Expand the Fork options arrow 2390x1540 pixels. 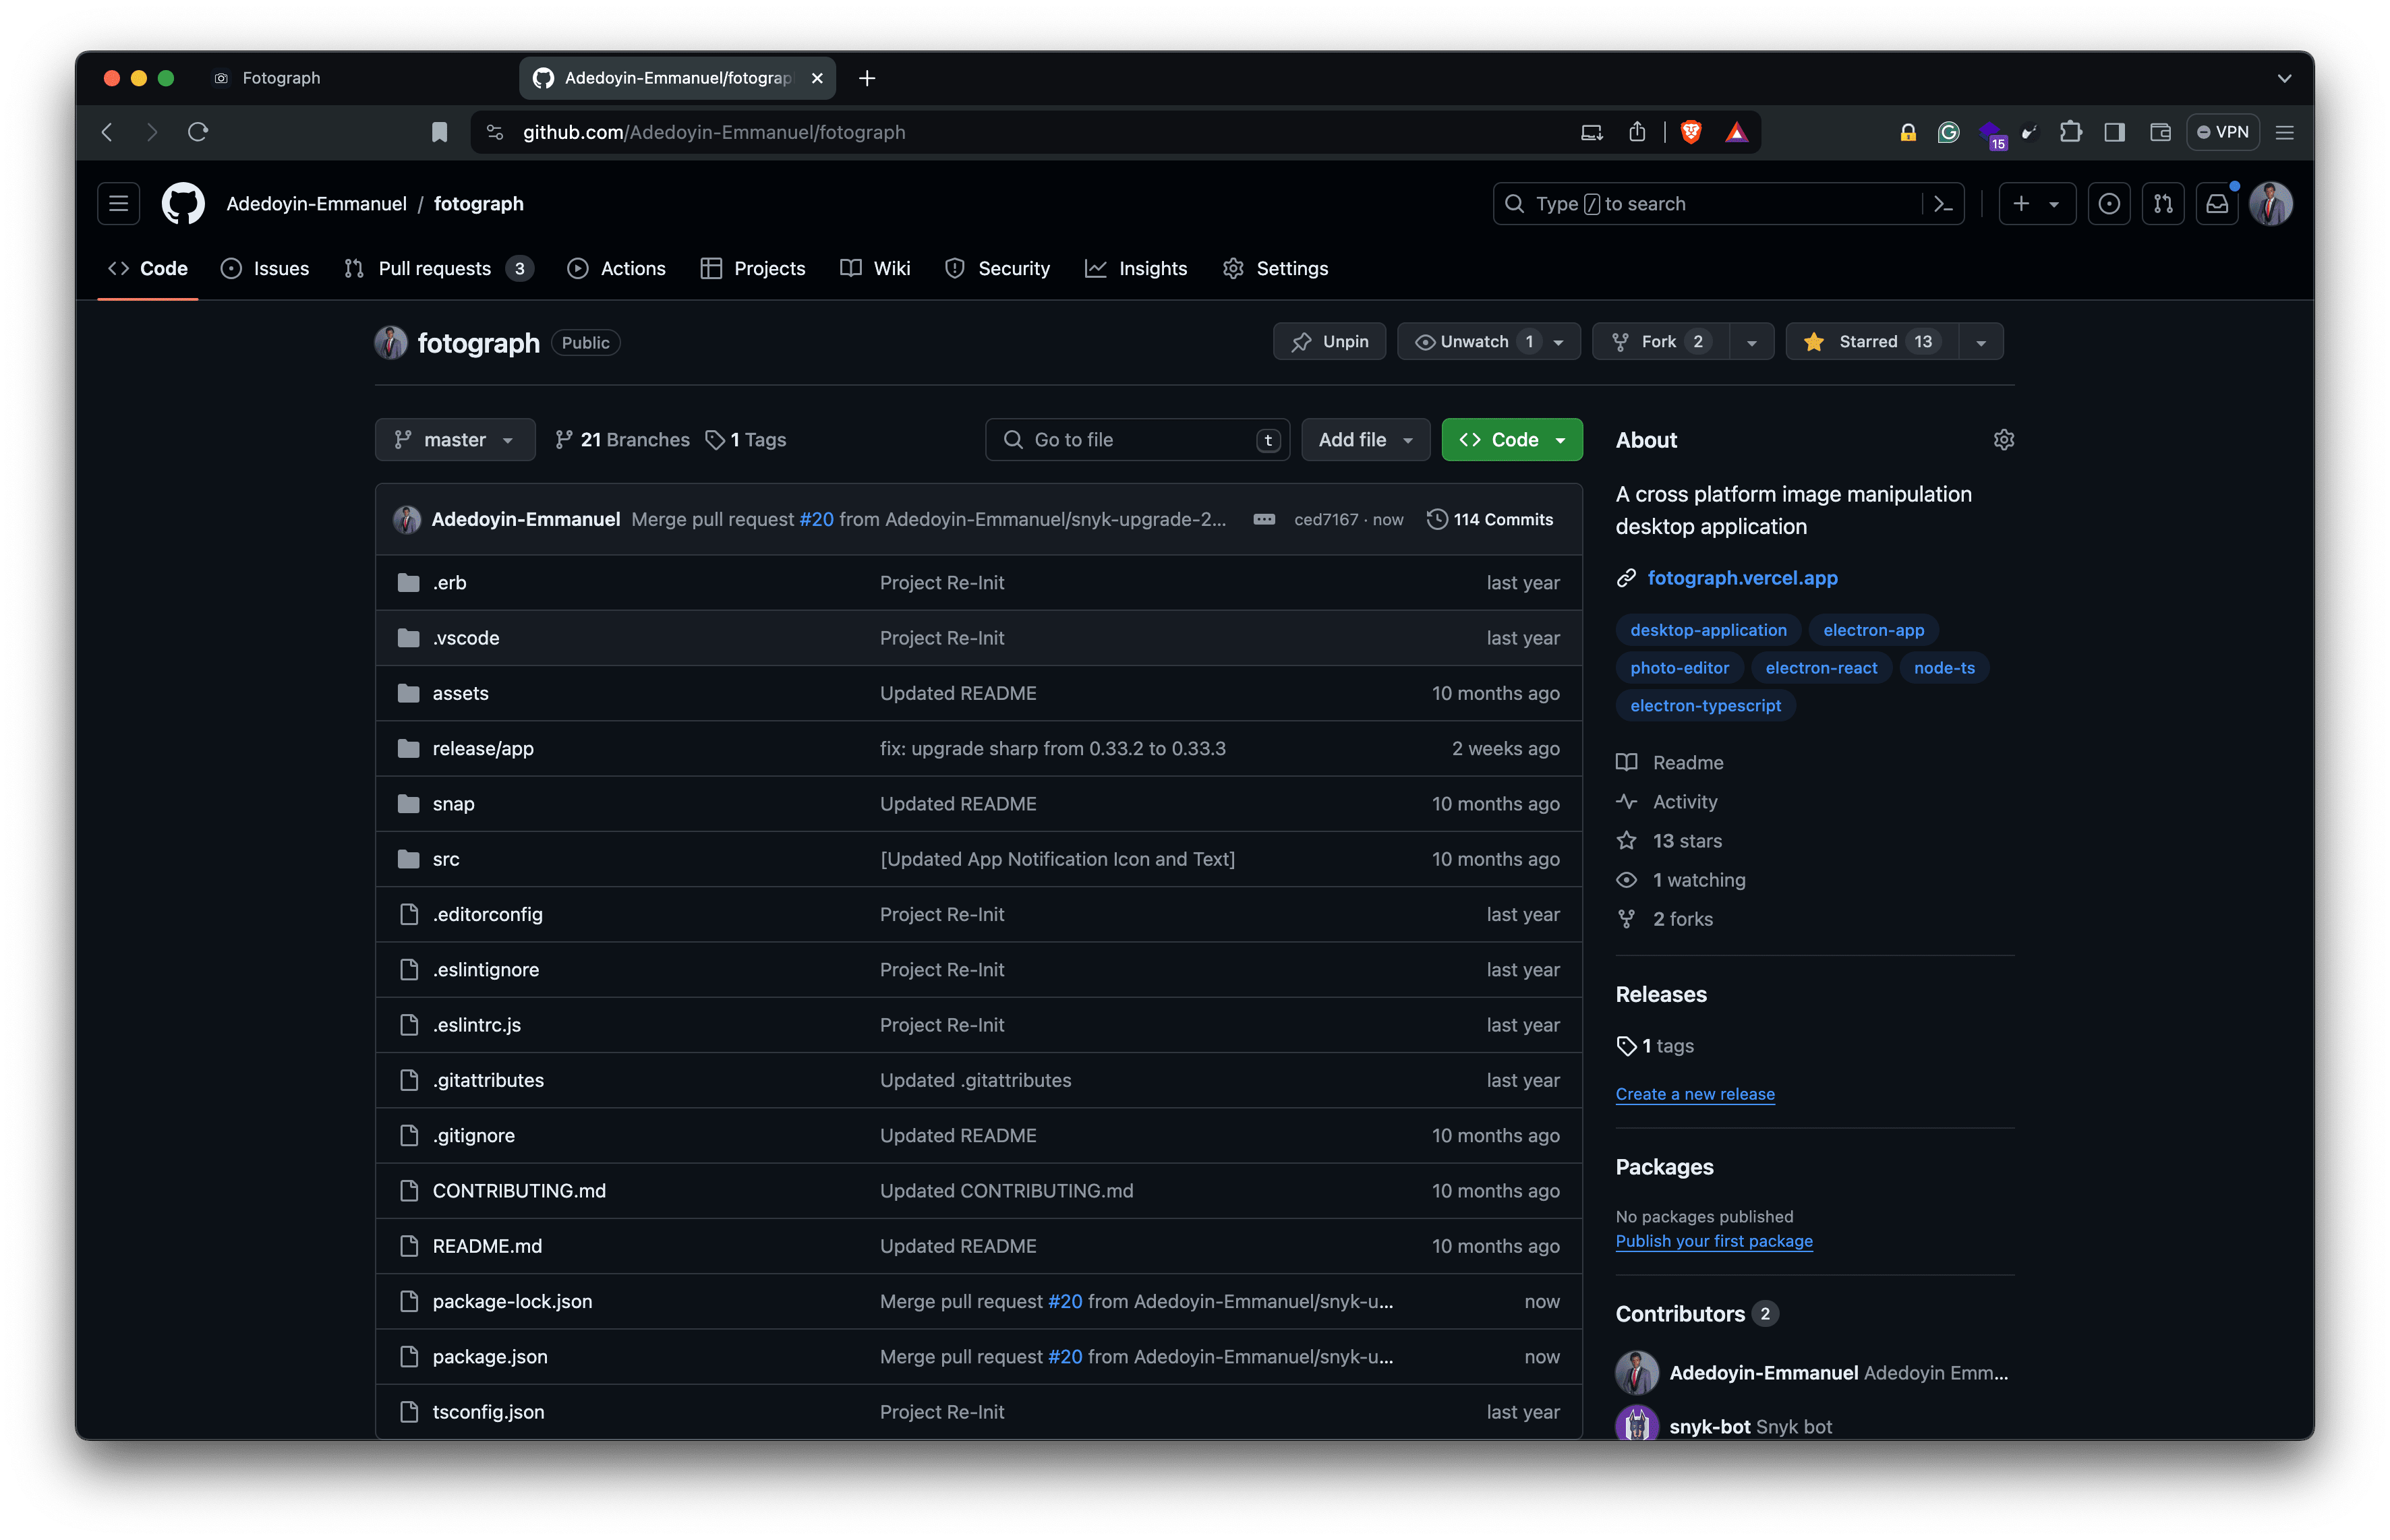pyautogui.click(x=1752, y=342)
